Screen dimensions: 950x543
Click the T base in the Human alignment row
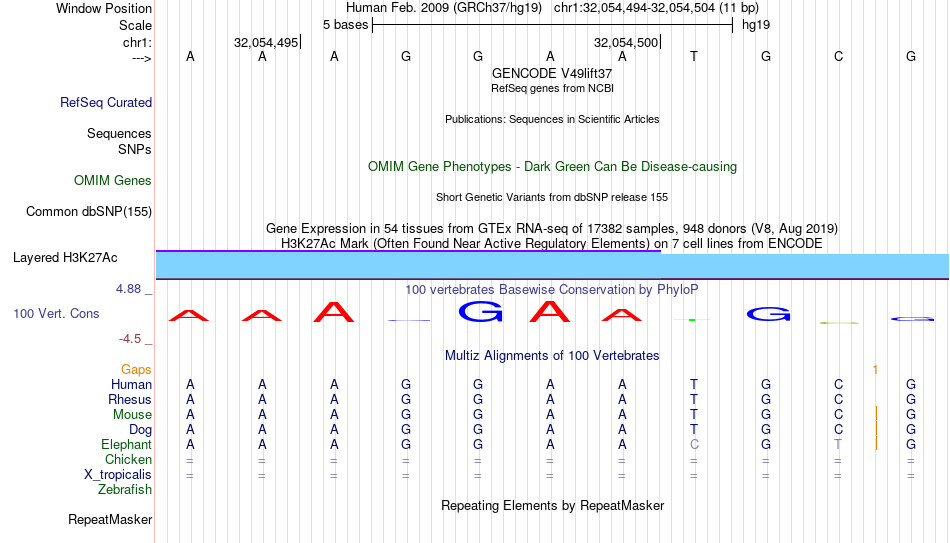click(694, 384)
